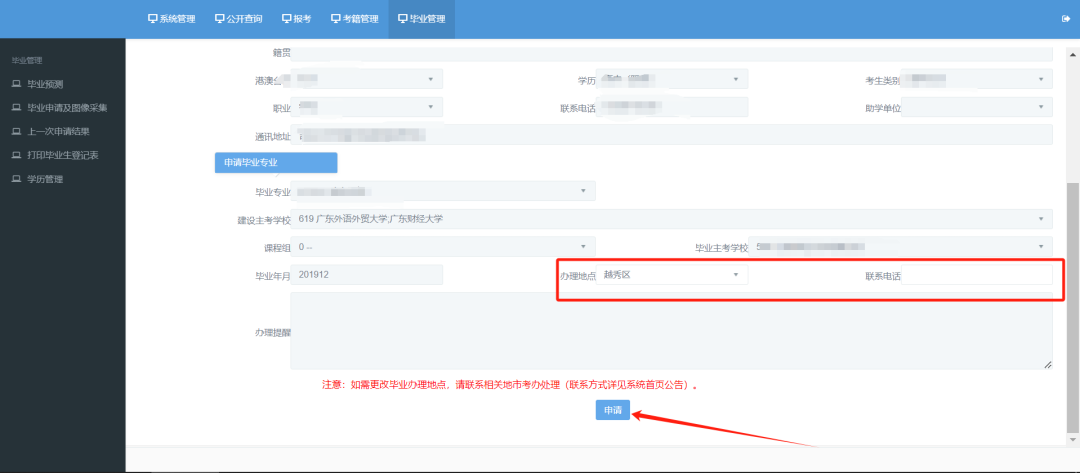1080x473 pixels.
Task: Click the blue 申请 button
Action: point(613,410)
